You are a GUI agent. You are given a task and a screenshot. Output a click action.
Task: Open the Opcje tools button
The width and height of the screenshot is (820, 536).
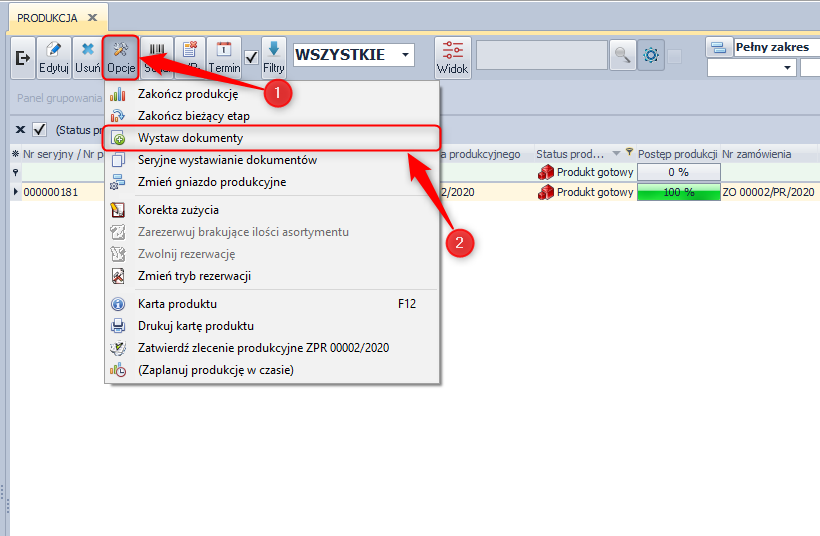tap(121, 58)
